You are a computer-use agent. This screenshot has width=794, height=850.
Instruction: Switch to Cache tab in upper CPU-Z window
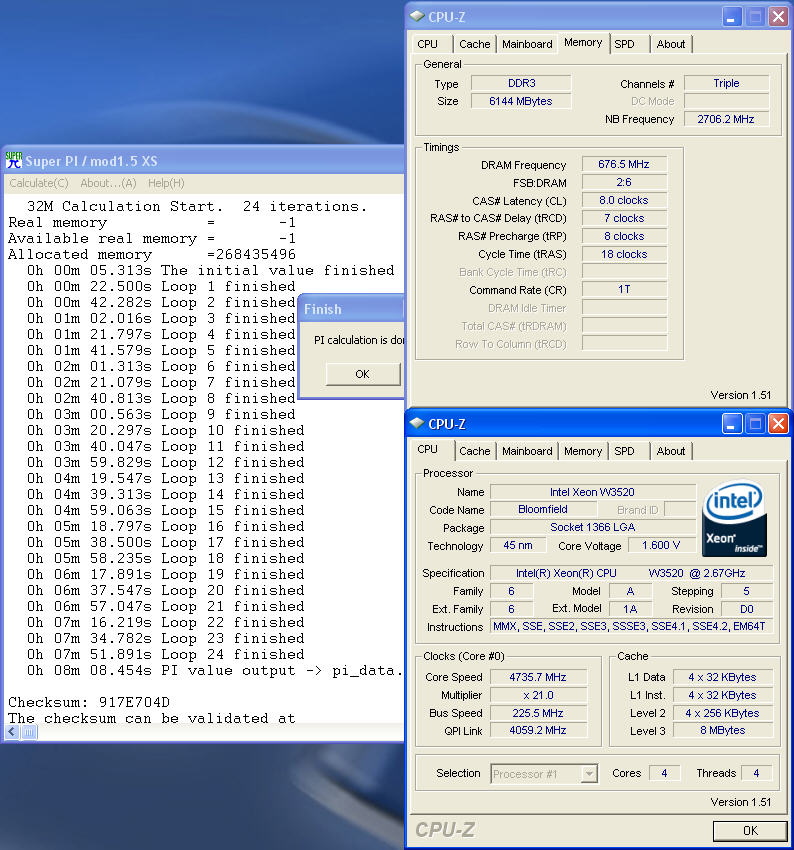point(475,44)
